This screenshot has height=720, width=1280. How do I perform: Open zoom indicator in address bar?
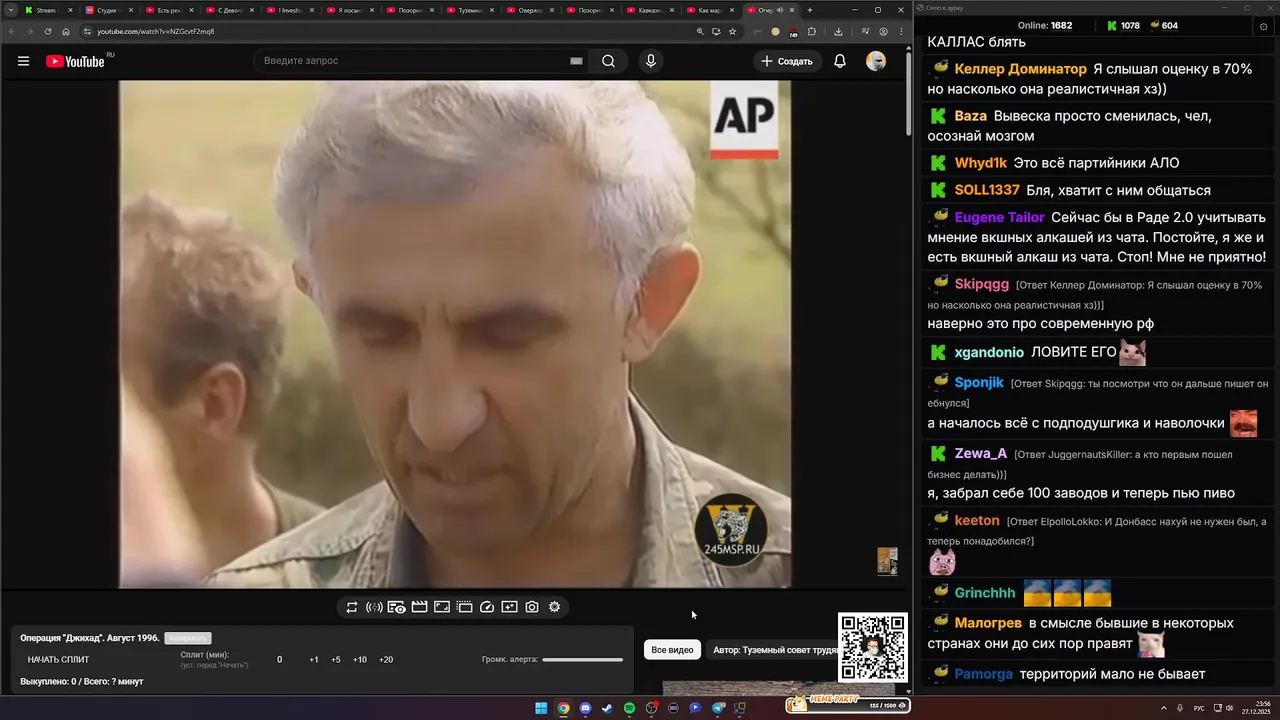click(700, 31)
